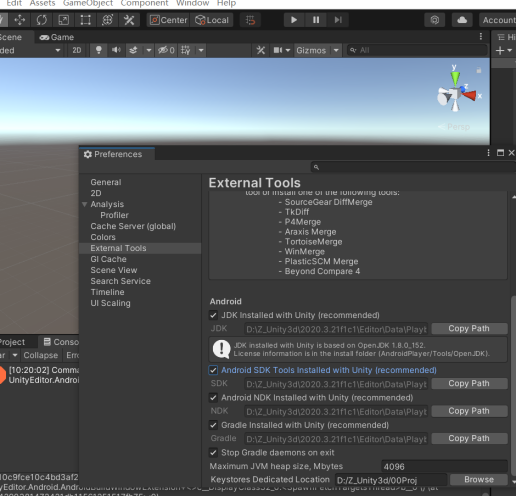Viewport: 517px width, 496px height.
Task: Open the cloud services icon
Action: click(462, 20)
